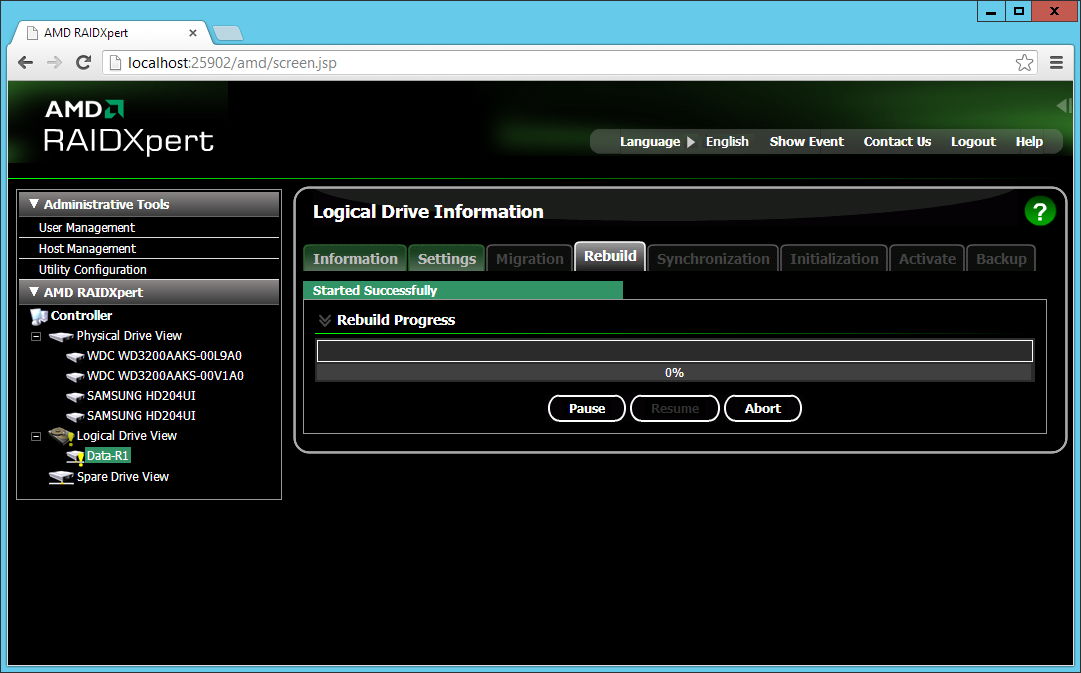Click the green help question mark icon
This screenshot has width=1081, height=673.
click(x=1040, y=211)
